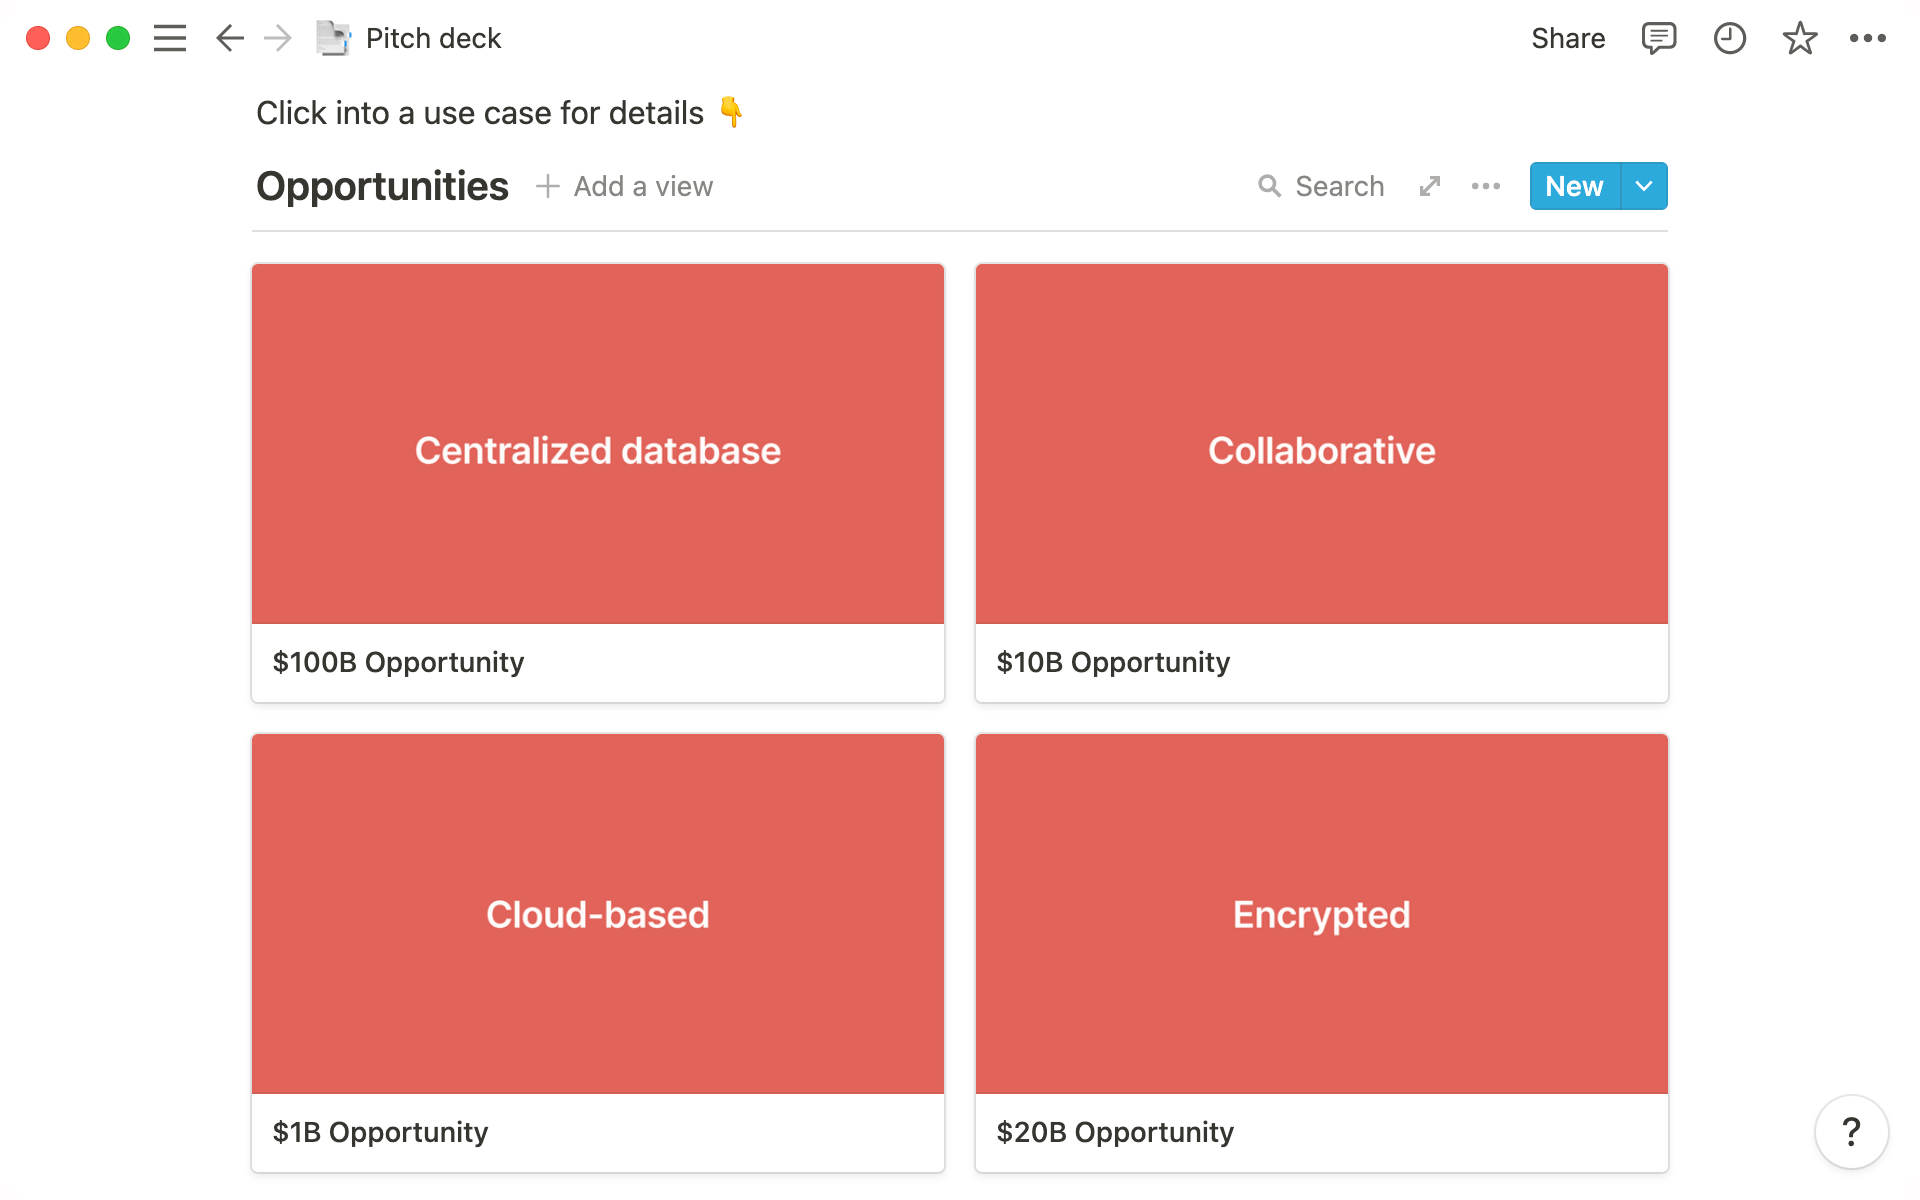This screenshot has width=1920, height=1200.
Task: Expand the New button dropdown arrow
Action: [1644, 186]
